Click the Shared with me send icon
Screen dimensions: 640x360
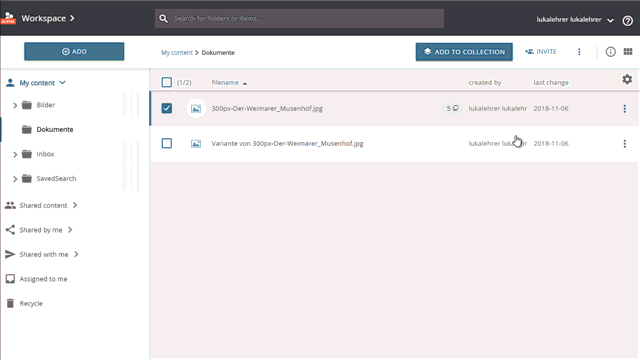point(10,254)
